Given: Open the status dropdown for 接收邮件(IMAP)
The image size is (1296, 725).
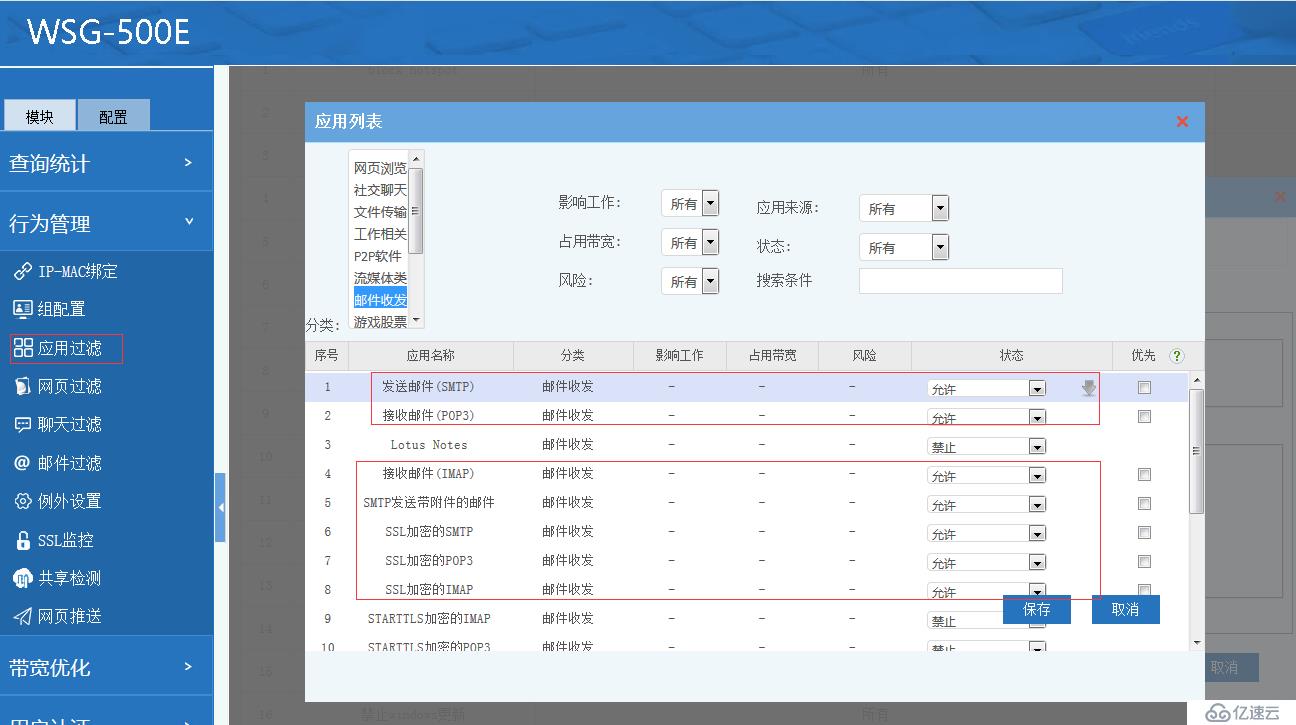Looking at the screenshot, I should [x=987, y=476].
